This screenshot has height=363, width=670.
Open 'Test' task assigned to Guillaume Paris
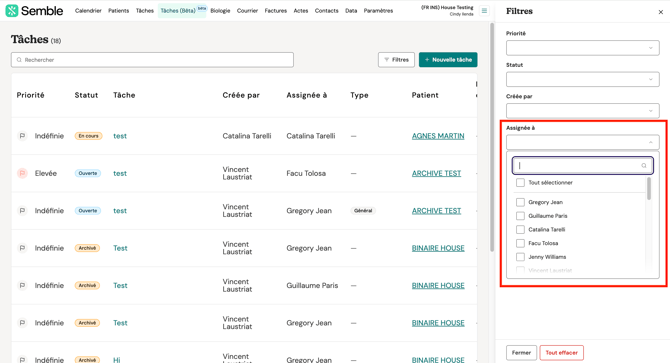(120, 285)
